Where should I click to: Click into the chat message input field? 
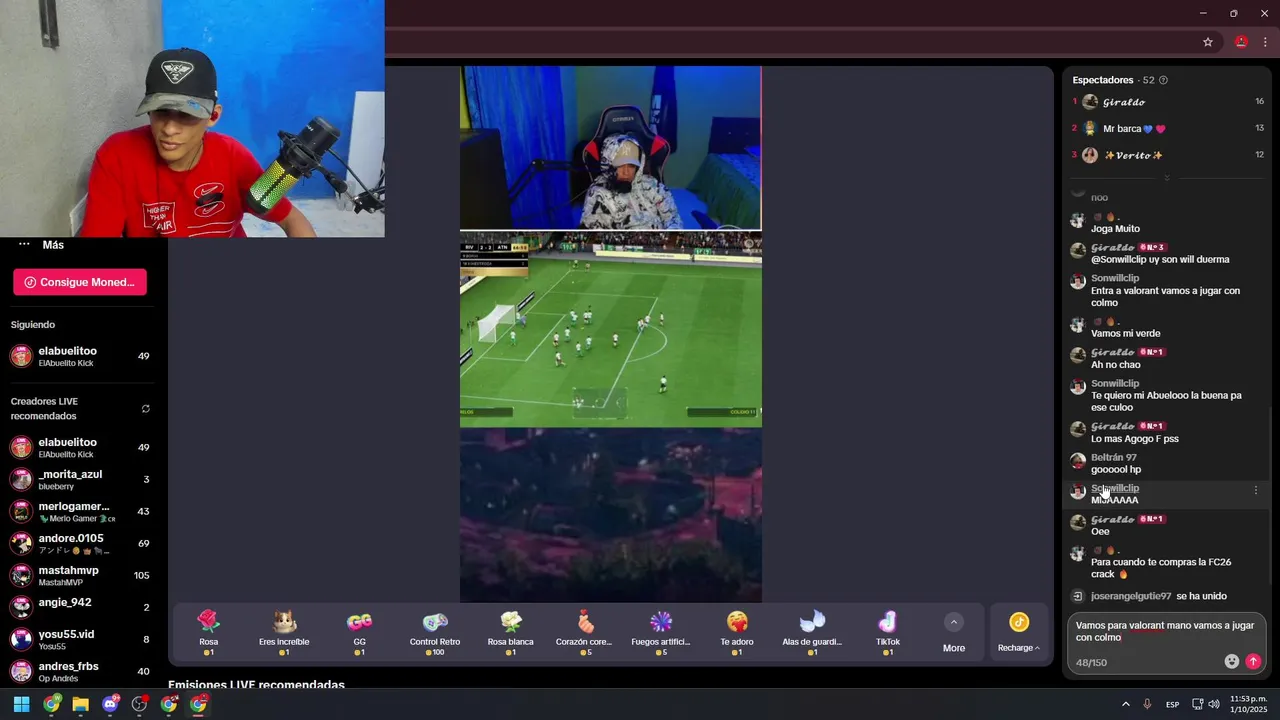(1165, 631)
